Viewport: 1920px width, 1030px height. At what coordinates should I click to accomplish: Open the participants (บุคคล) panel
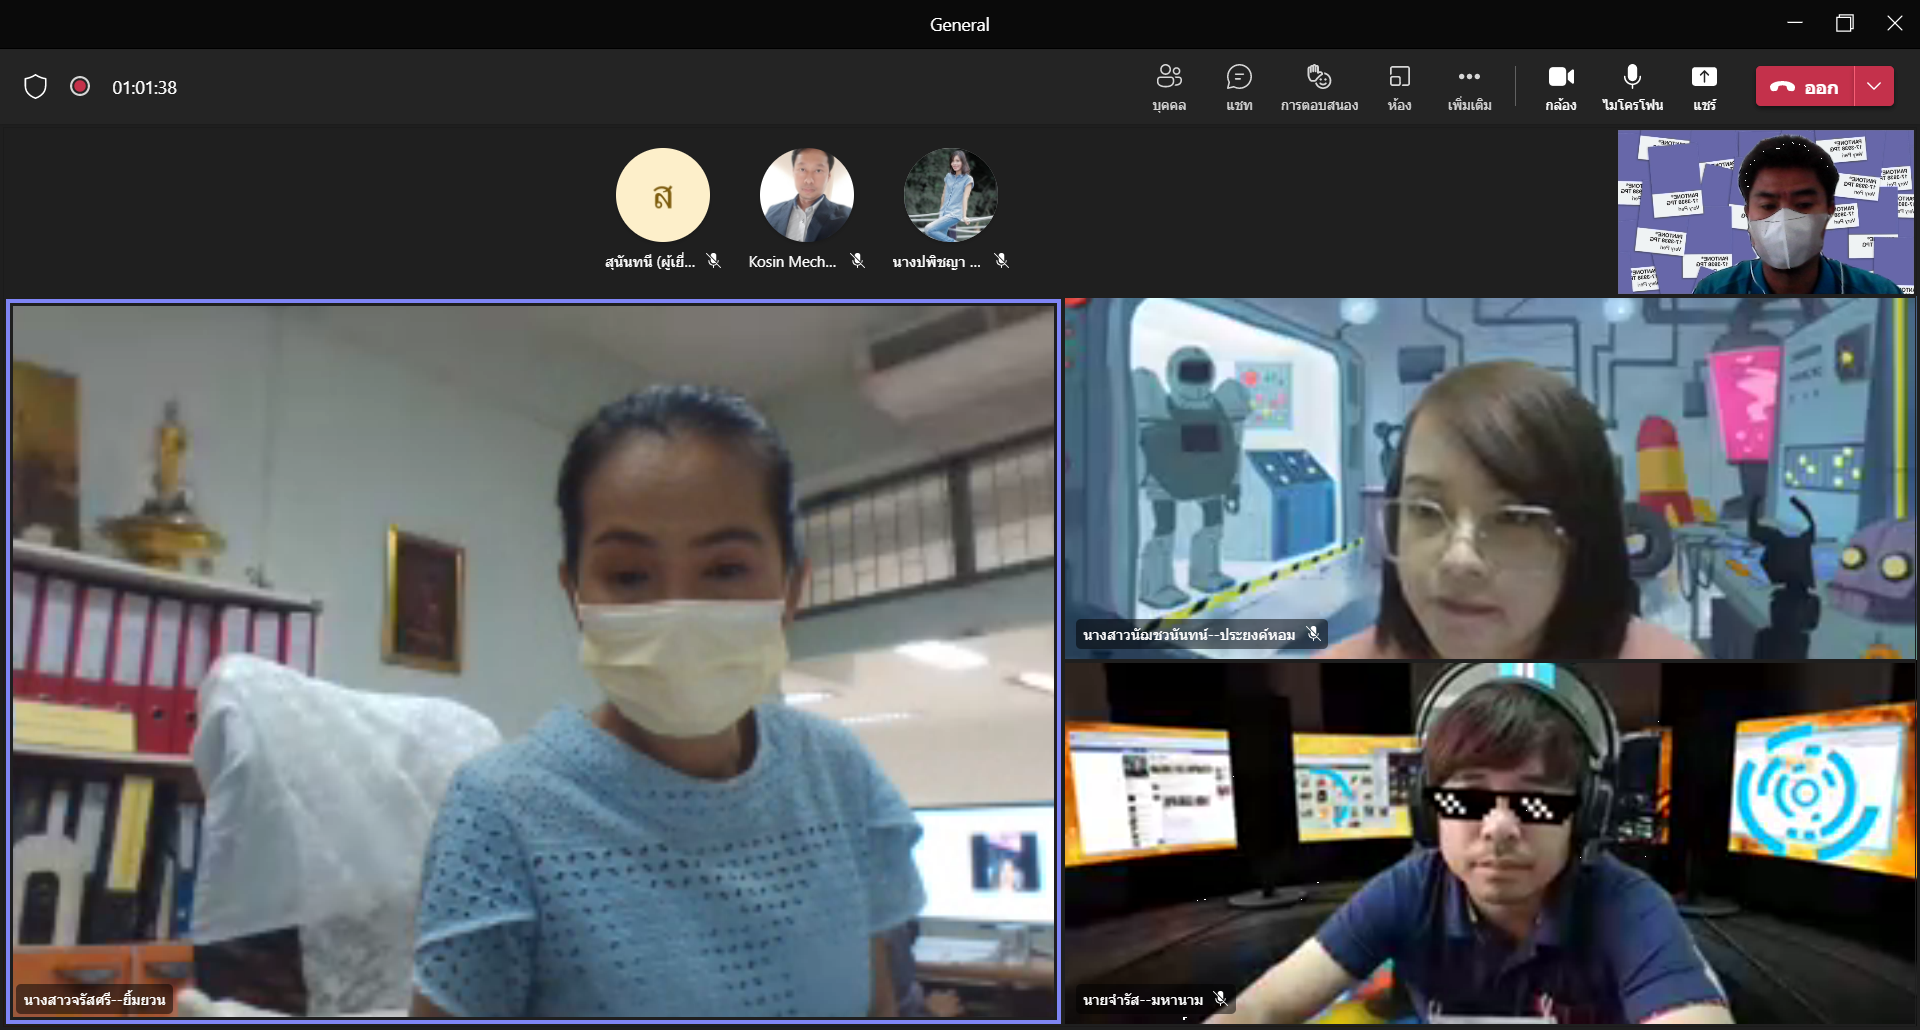pyautogui.click(x=1169, y=87)
